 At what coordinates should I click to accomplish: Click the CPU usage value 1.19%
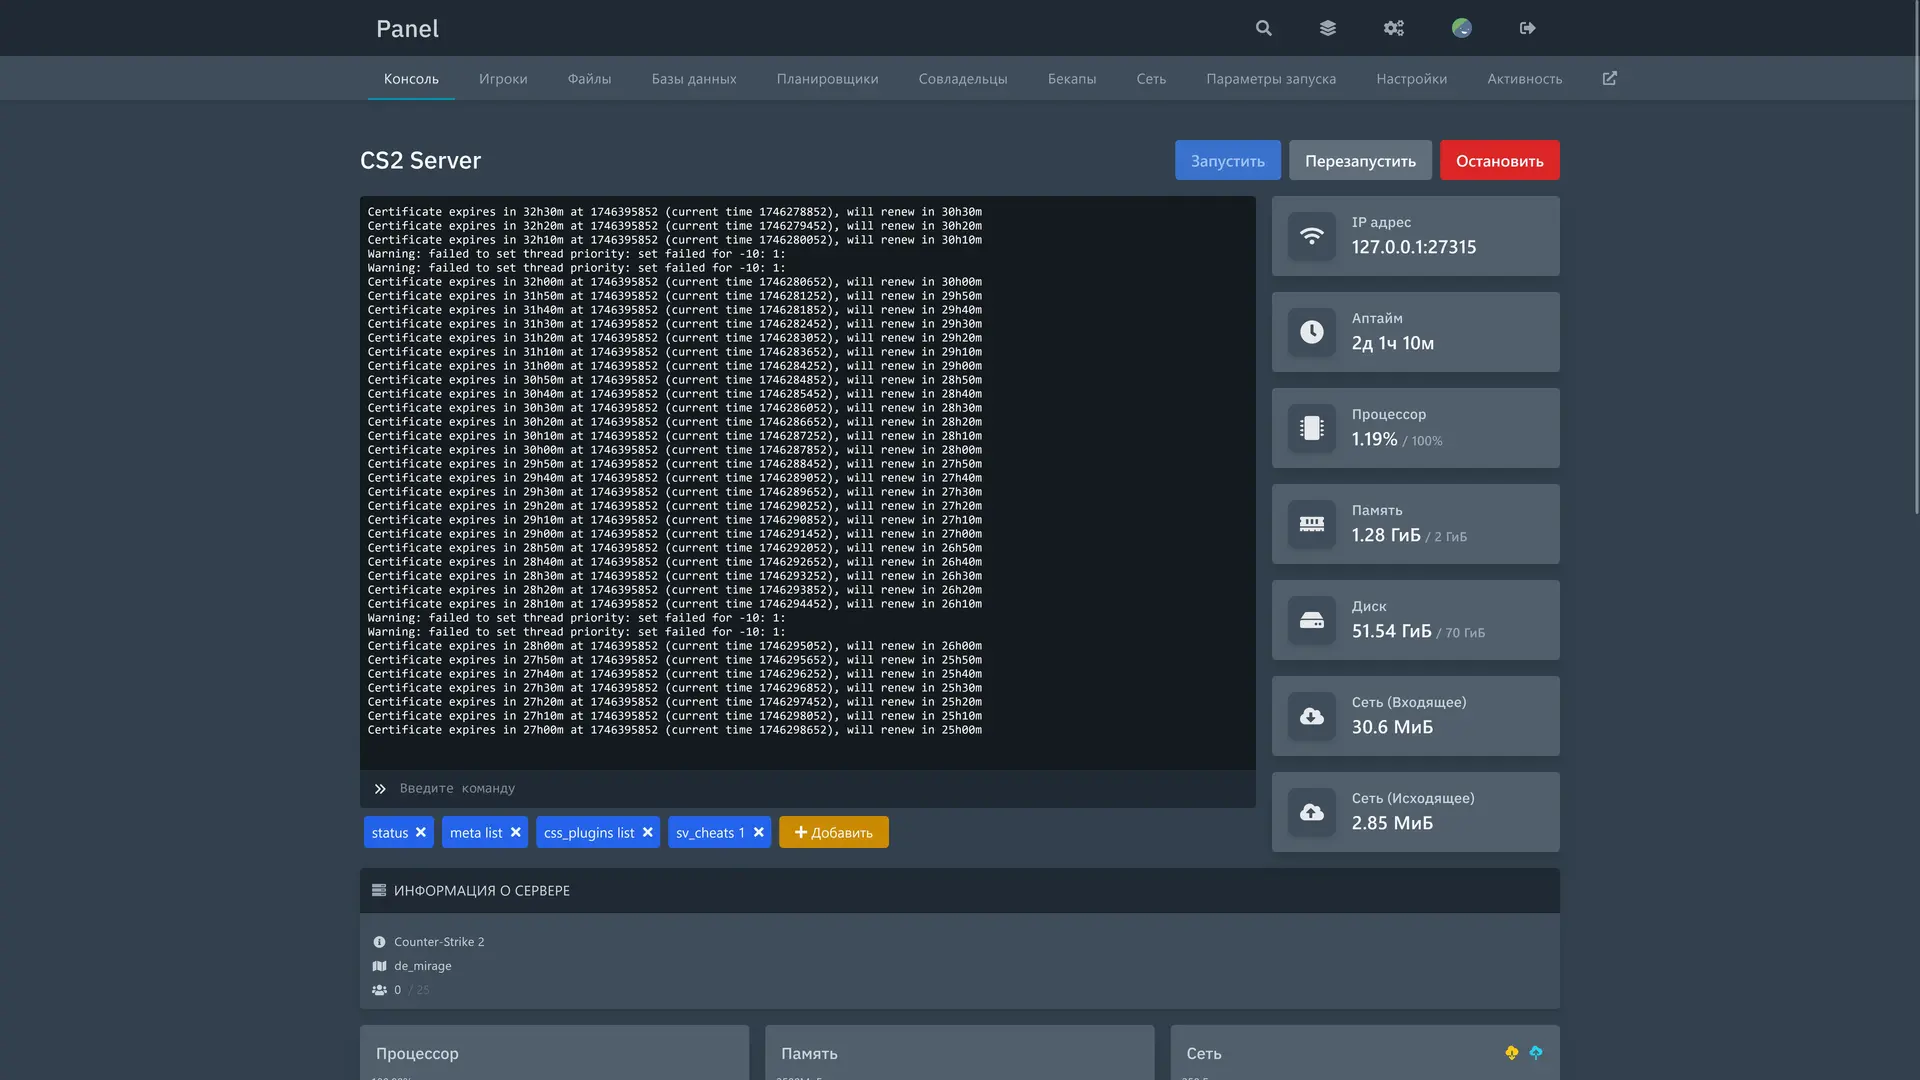point(1374,439)
